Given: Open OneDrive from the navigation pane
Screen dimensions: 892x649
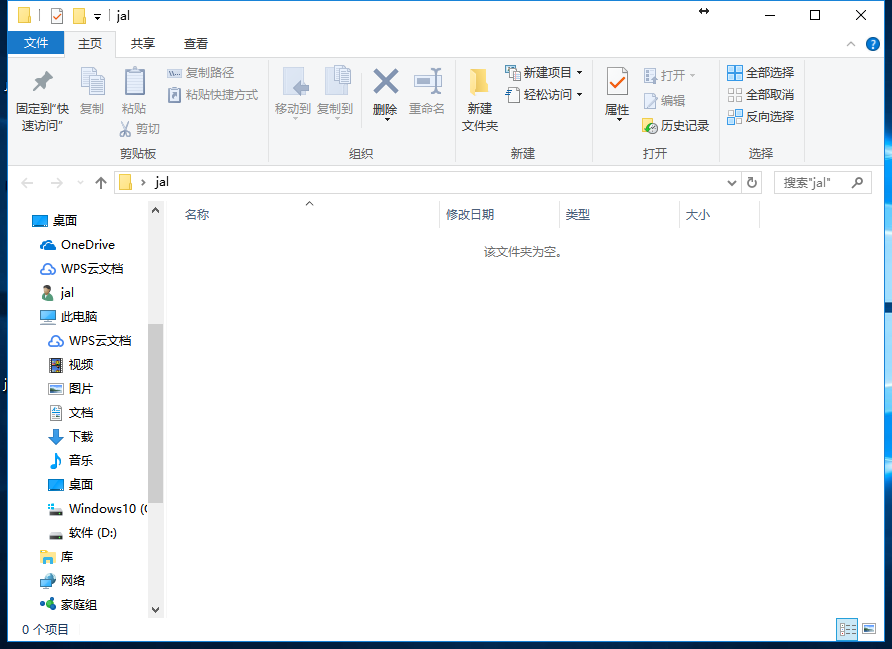Looking at the screenshot, I should click(x=88, y=244).
